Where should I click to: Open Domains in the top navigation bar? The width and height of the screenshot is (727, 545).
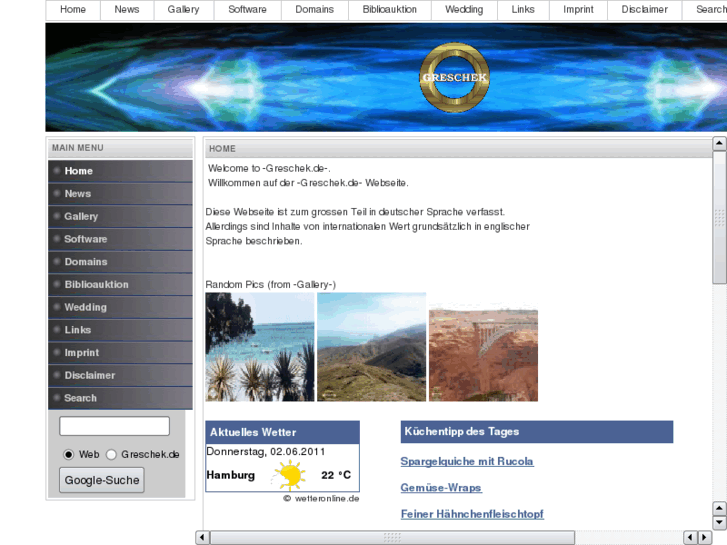pyautogui.click(x=314, y=10)
